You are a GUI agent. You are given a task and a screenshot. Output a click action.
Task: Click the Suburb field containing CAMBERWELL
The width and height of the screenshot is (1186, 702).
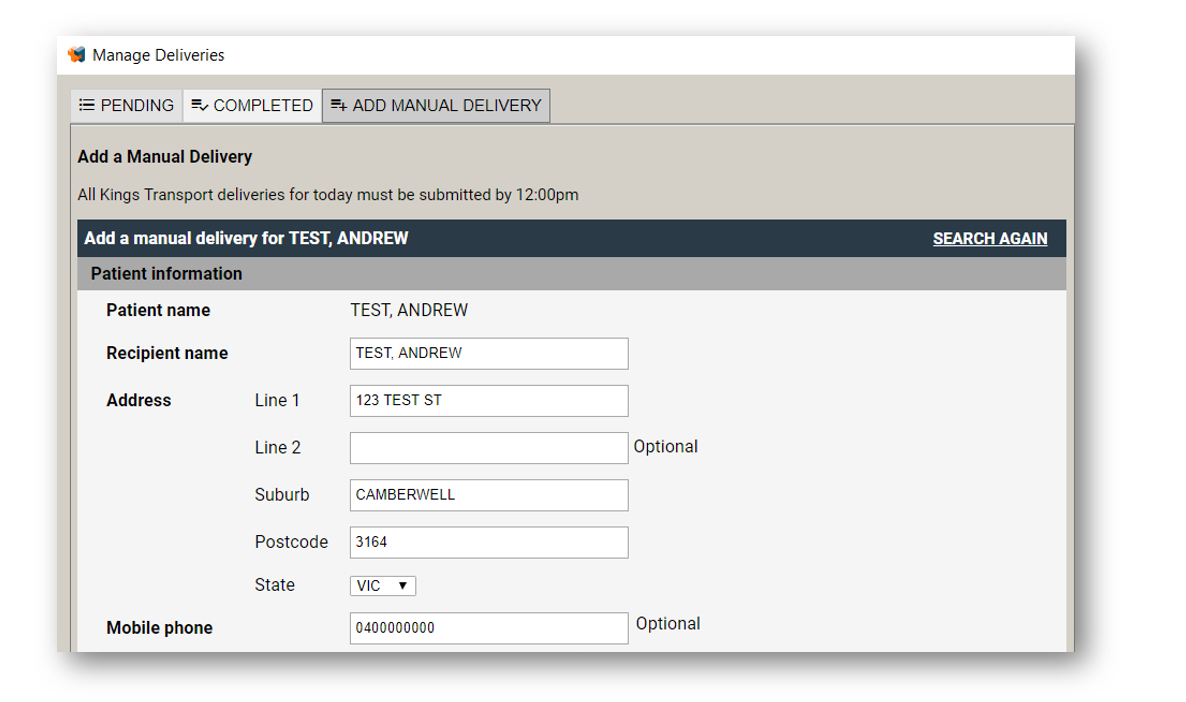[489, 495]
